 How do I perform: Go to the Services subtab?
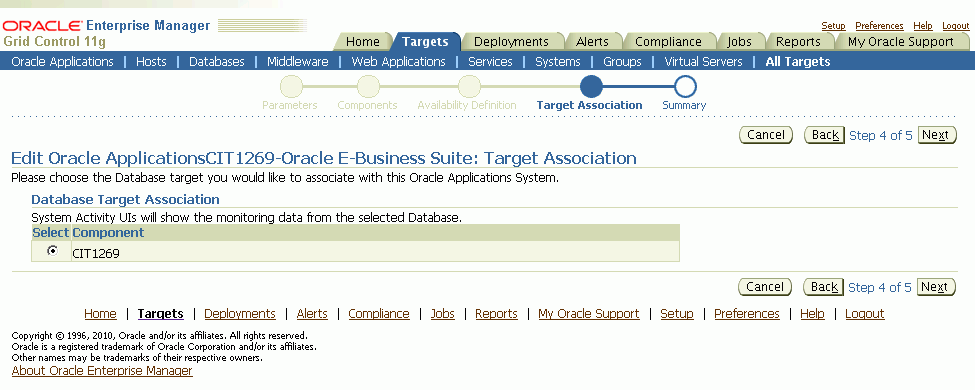491,62
